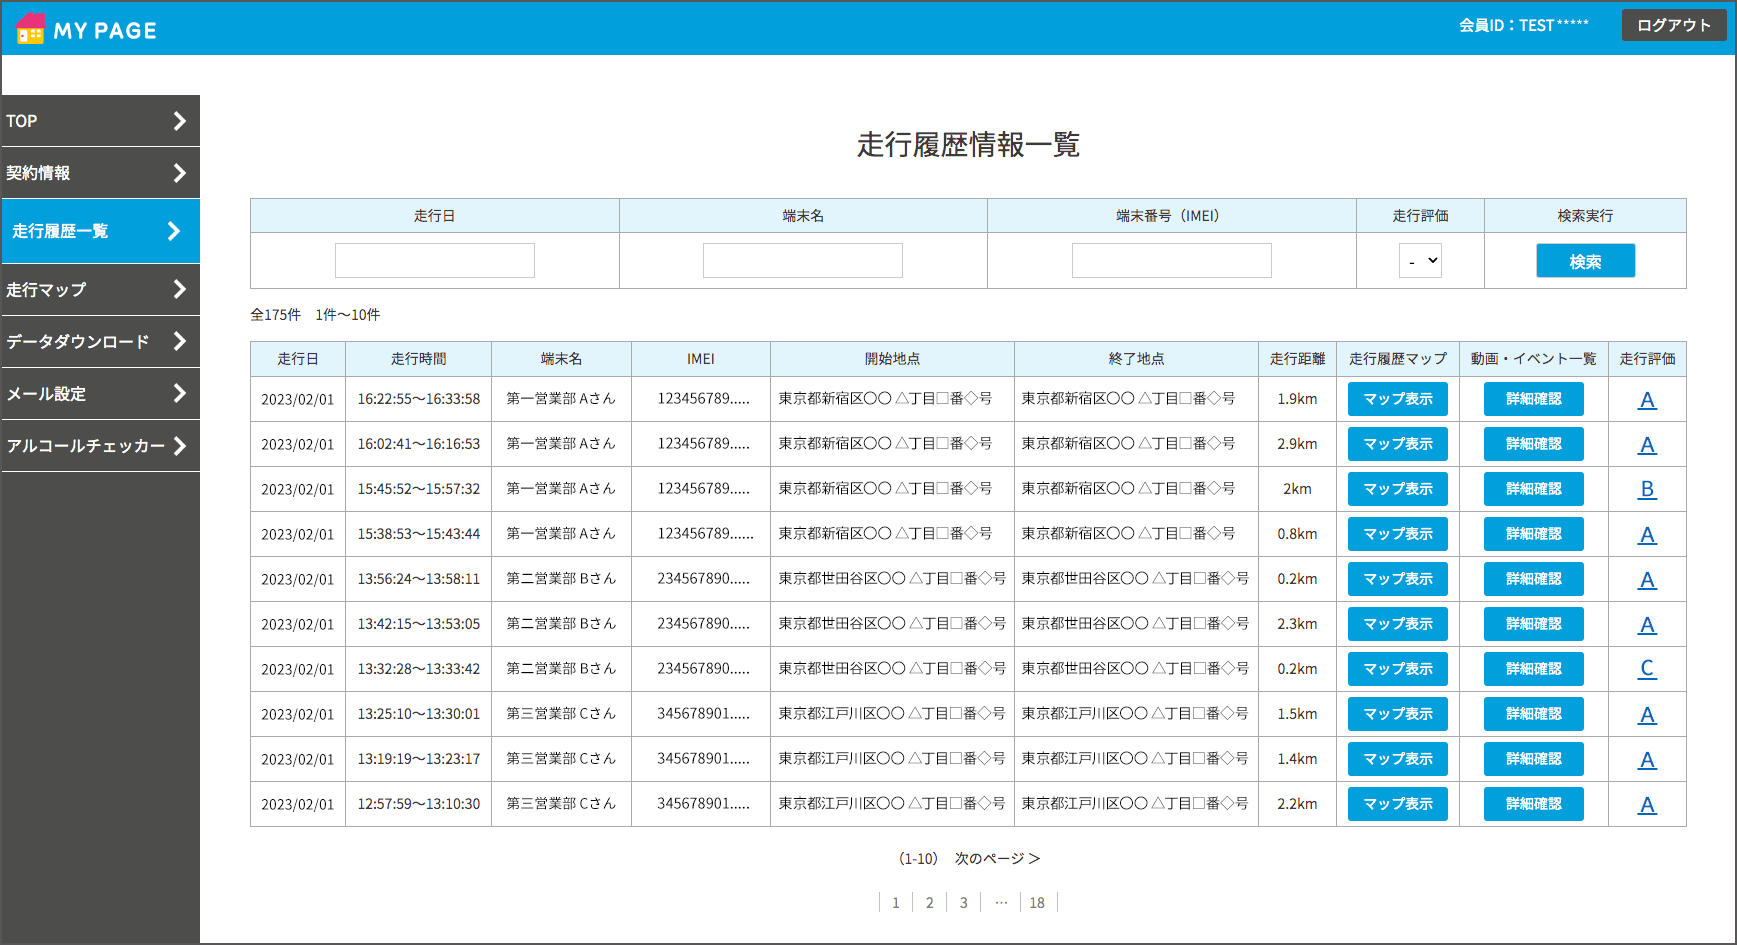Click the arrow icon next to データダウンロード
Image resolution: width=1737 pixels, height=945 pixels.
pos(180,342)
